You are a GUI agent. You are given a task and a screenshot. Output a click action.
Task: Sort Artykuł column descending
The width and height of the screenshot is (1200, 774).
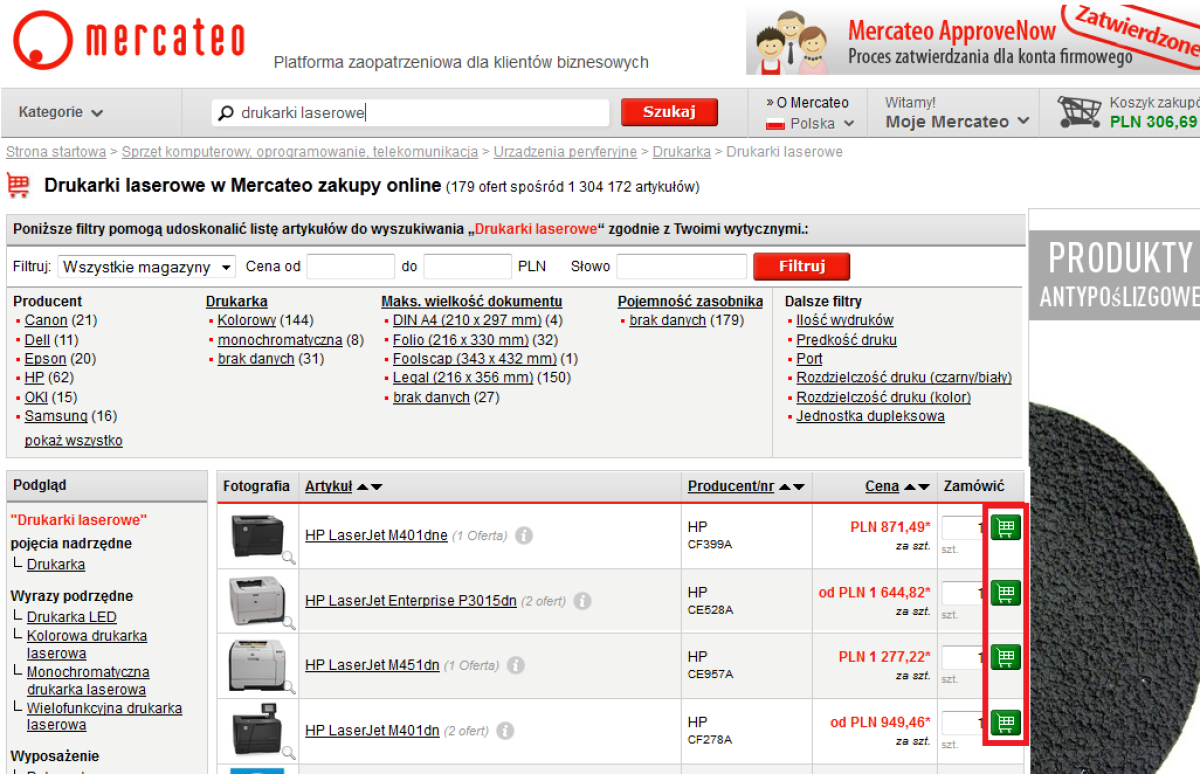click(376, 487)
